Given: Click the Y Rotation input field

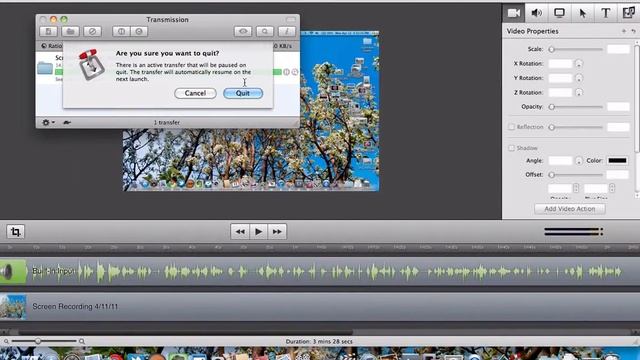Looking at the screenshot, I should tap(560, 78).
